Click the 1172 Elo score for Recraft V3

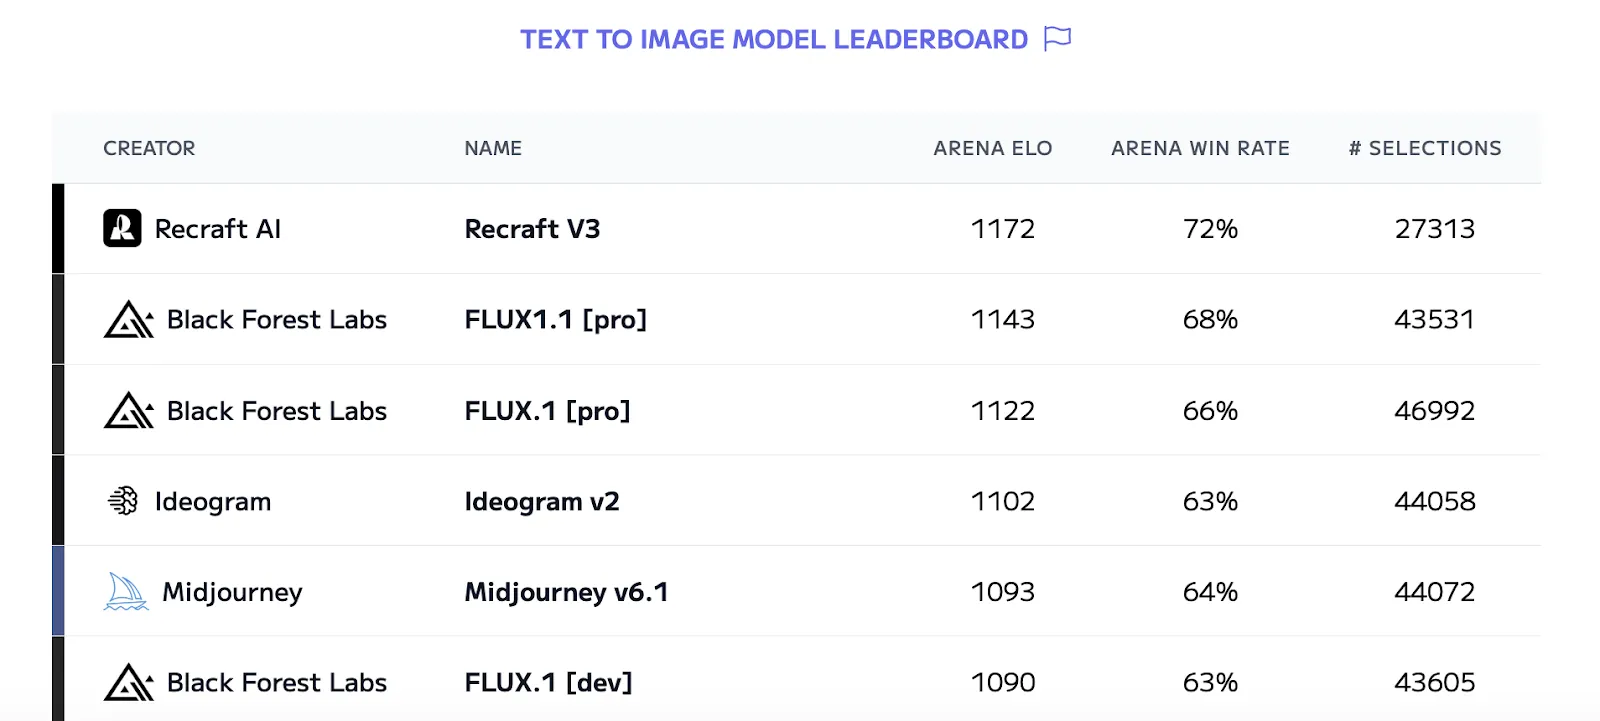[x=1003, y=229]
